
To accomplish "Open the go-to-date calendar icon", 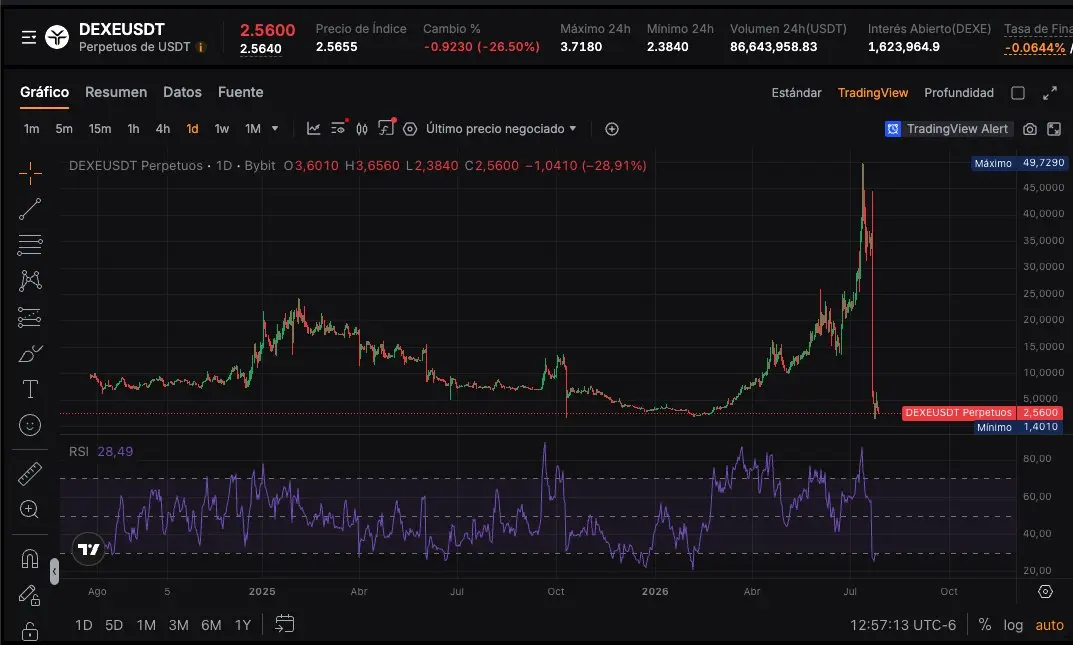I will [x=285, y=624].
